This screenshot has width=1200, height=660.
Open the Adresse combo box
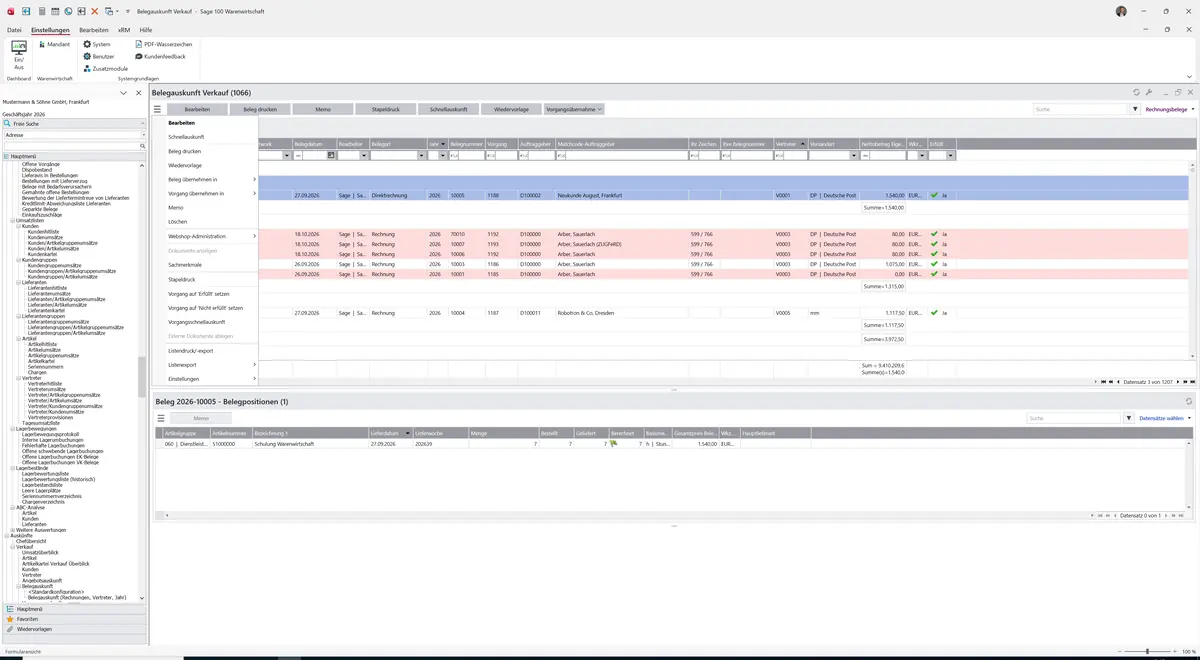point(74,134)
